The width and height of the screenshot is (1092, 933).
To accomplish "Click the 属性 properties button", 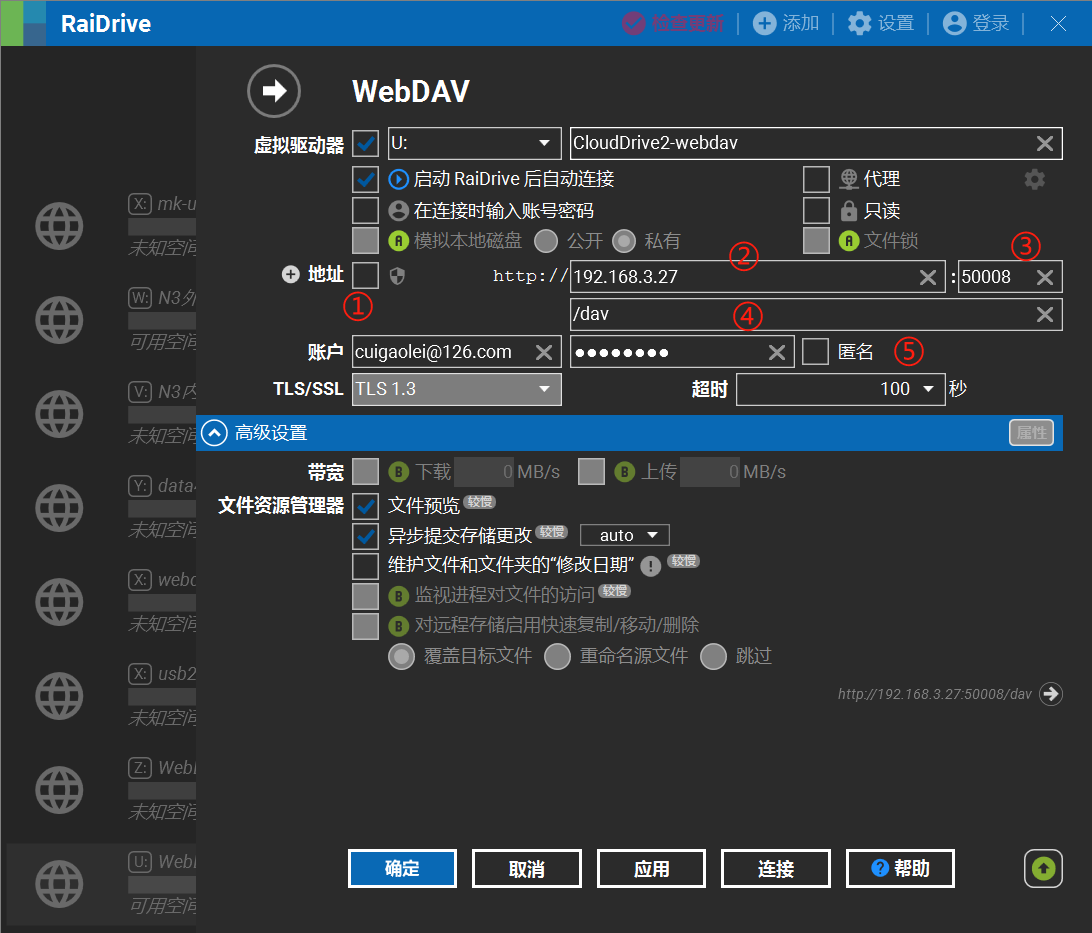I will 1031,433.
